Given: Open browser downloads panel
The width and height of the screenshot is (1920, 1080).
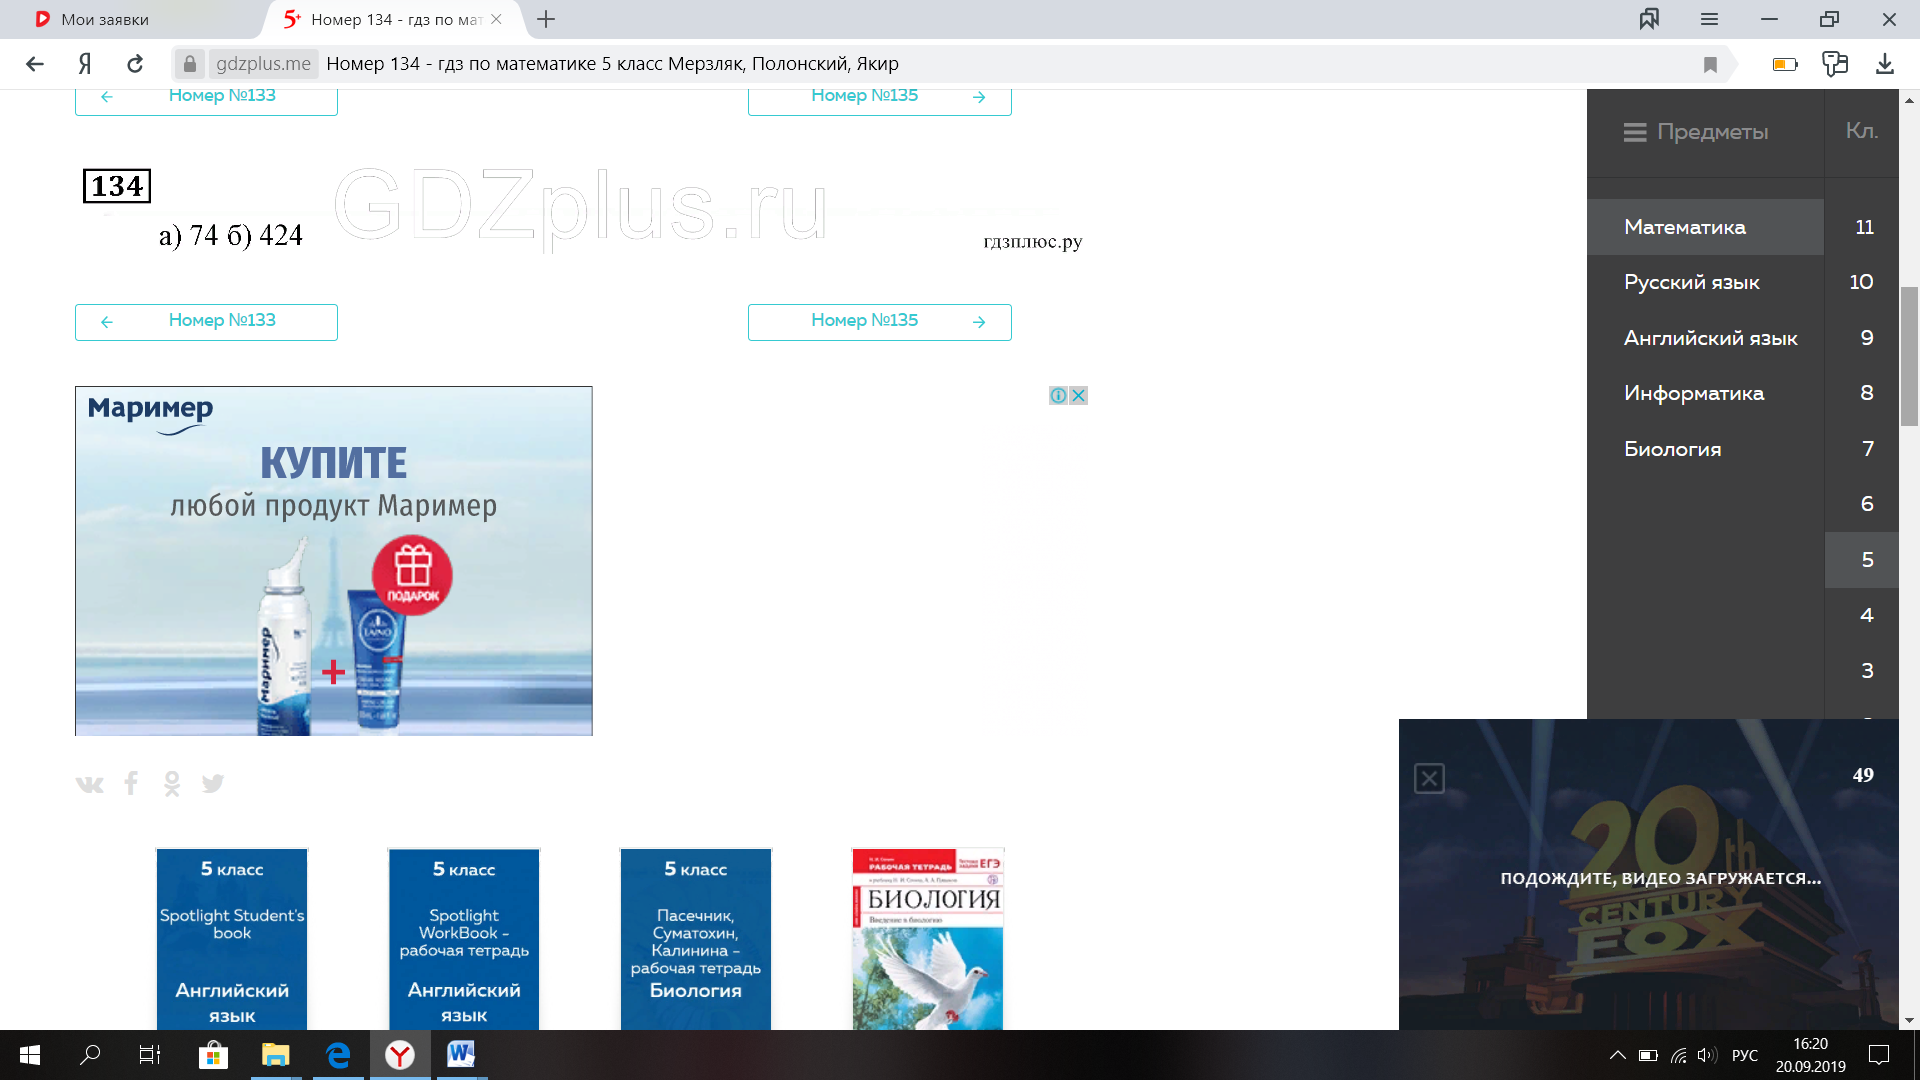Looking at the screenshot, I should (1885, 64).
